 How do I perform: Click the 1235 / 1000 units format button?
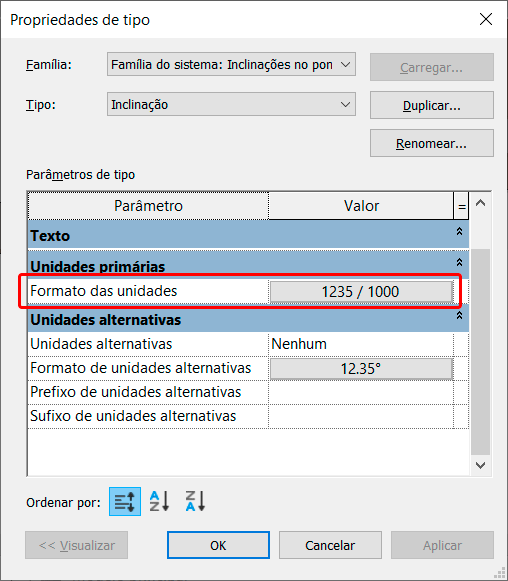click(x=361, y=292)
